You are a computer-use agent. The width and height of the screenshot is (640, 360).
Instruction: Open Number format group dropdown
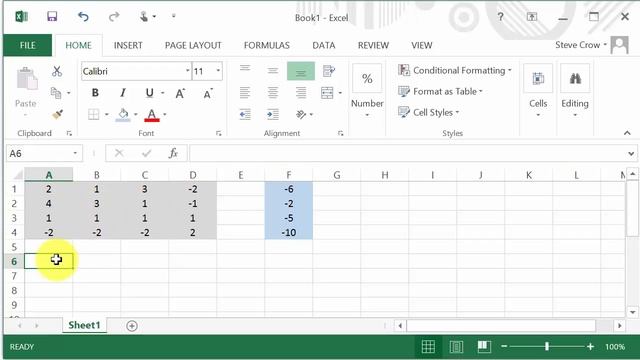[x=367, y=115]
